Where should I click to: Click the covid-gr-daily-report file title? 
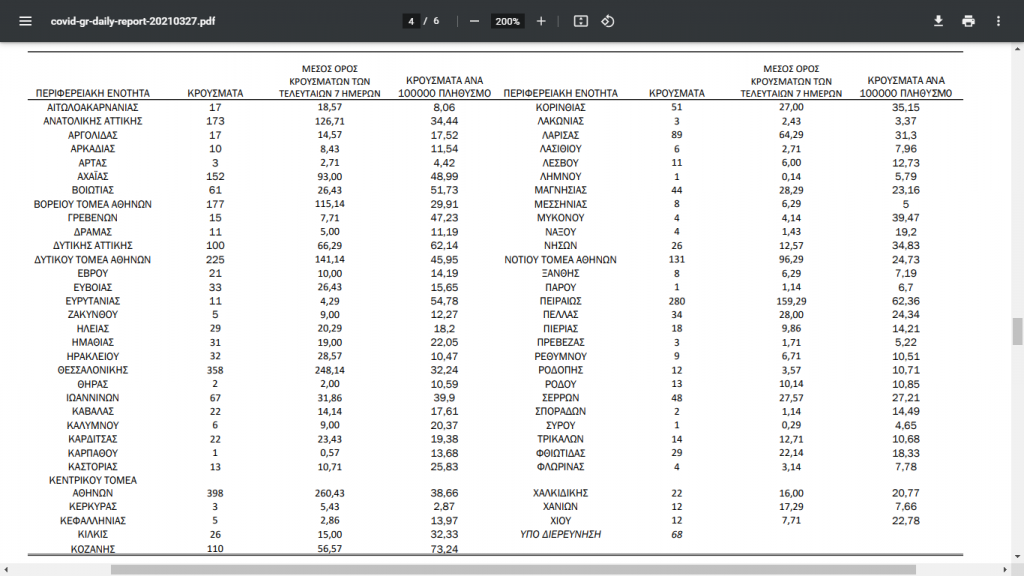(x=133, y=21)
